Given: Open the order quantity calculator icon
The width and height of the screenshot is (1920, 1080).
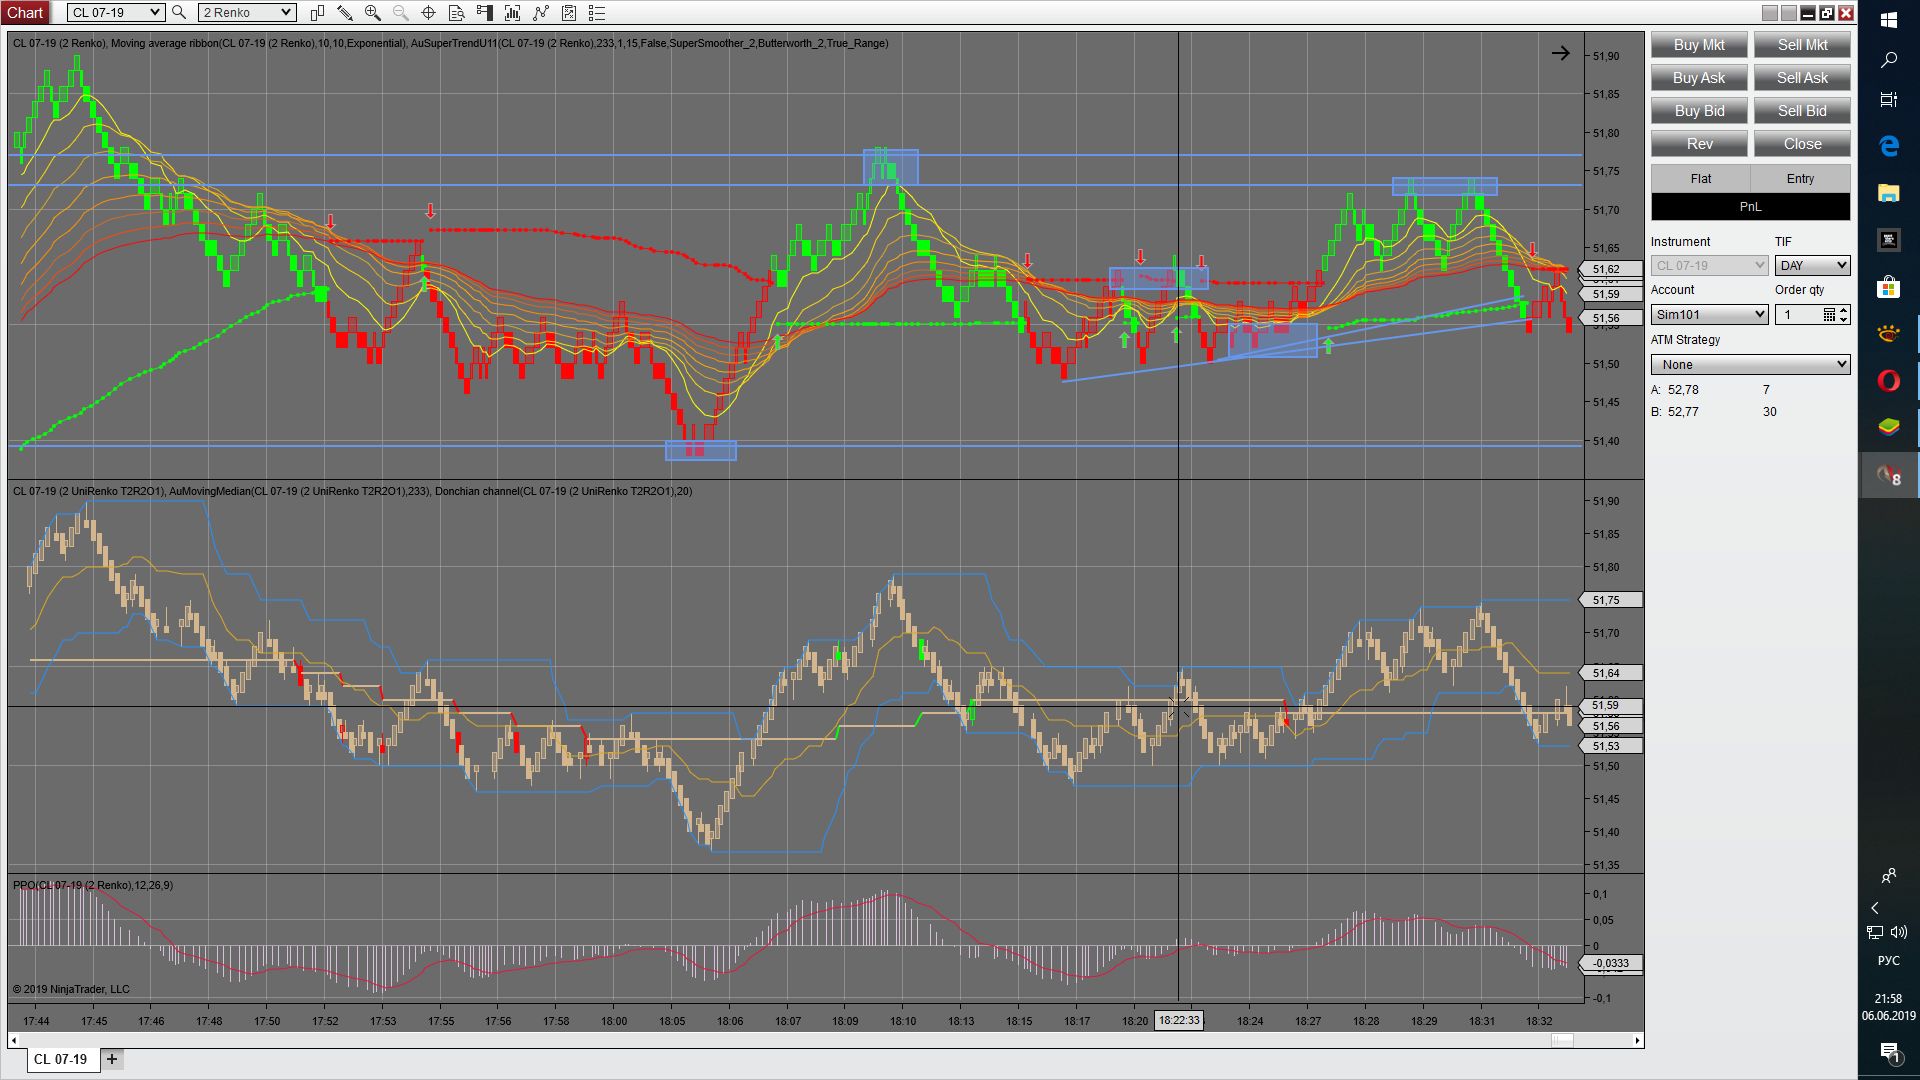Looking at the screenshot, I should click(x=1829, y=315).
